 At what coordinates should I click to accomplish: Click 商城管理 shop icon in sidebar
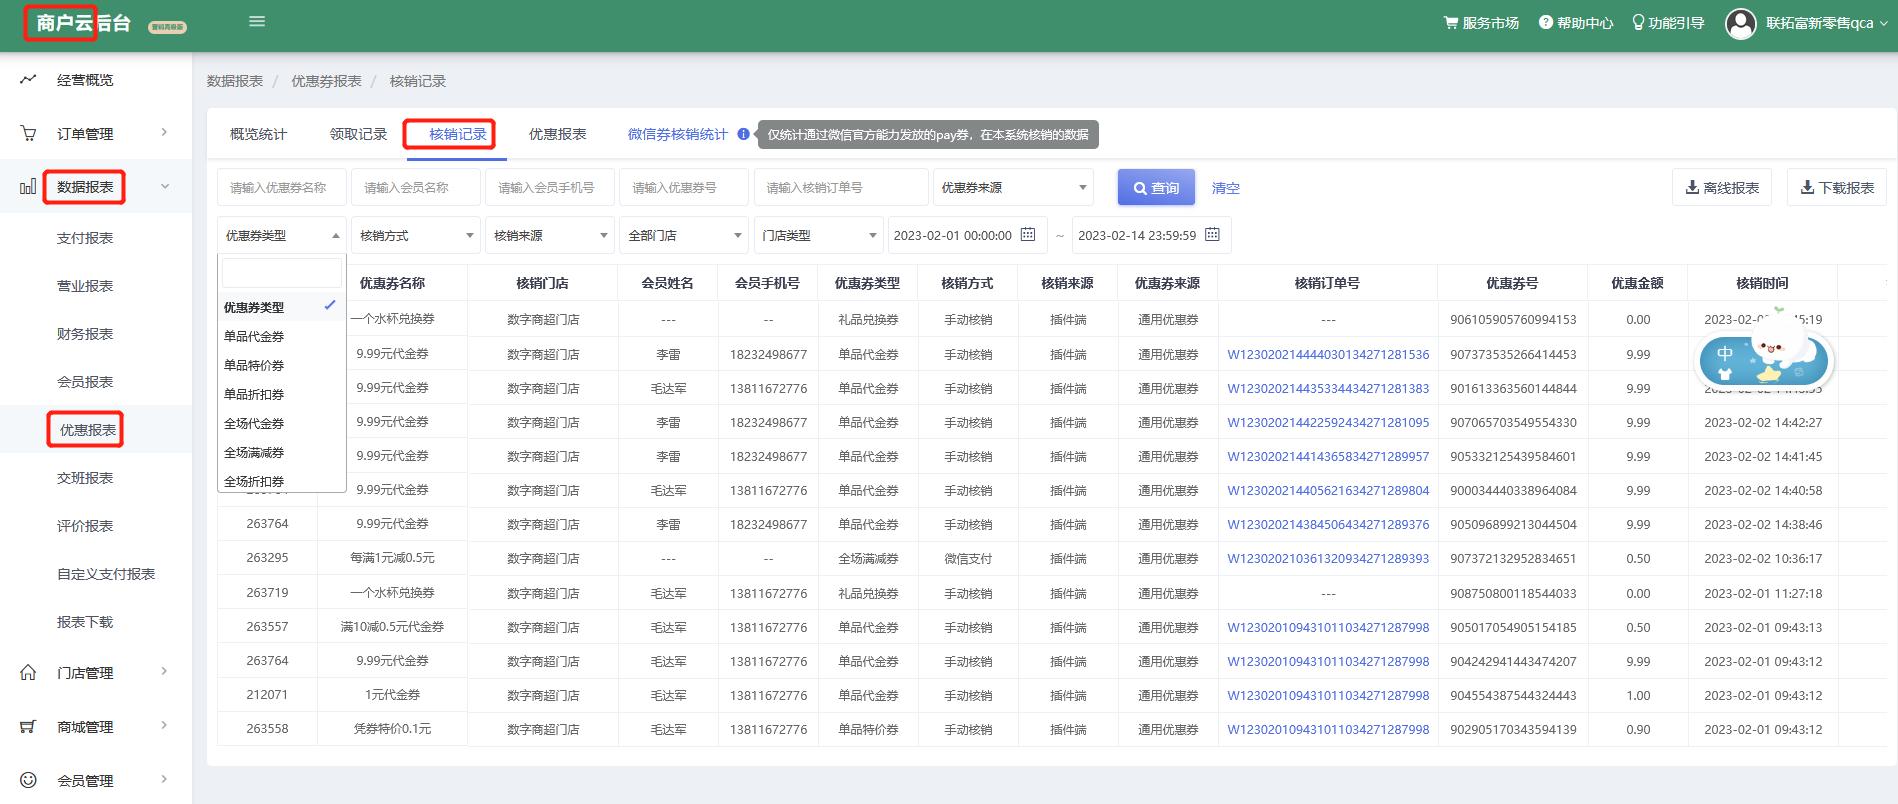(x=28, y=727)
